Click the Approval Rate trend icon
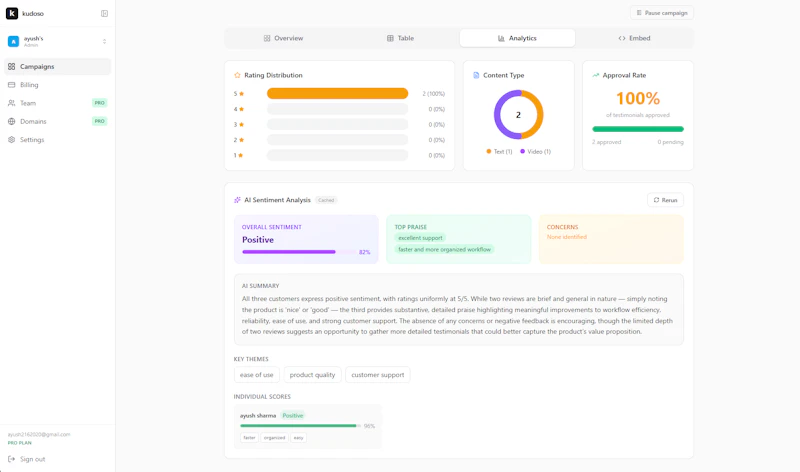Screen dimensions: 800x472 point(595,75)
